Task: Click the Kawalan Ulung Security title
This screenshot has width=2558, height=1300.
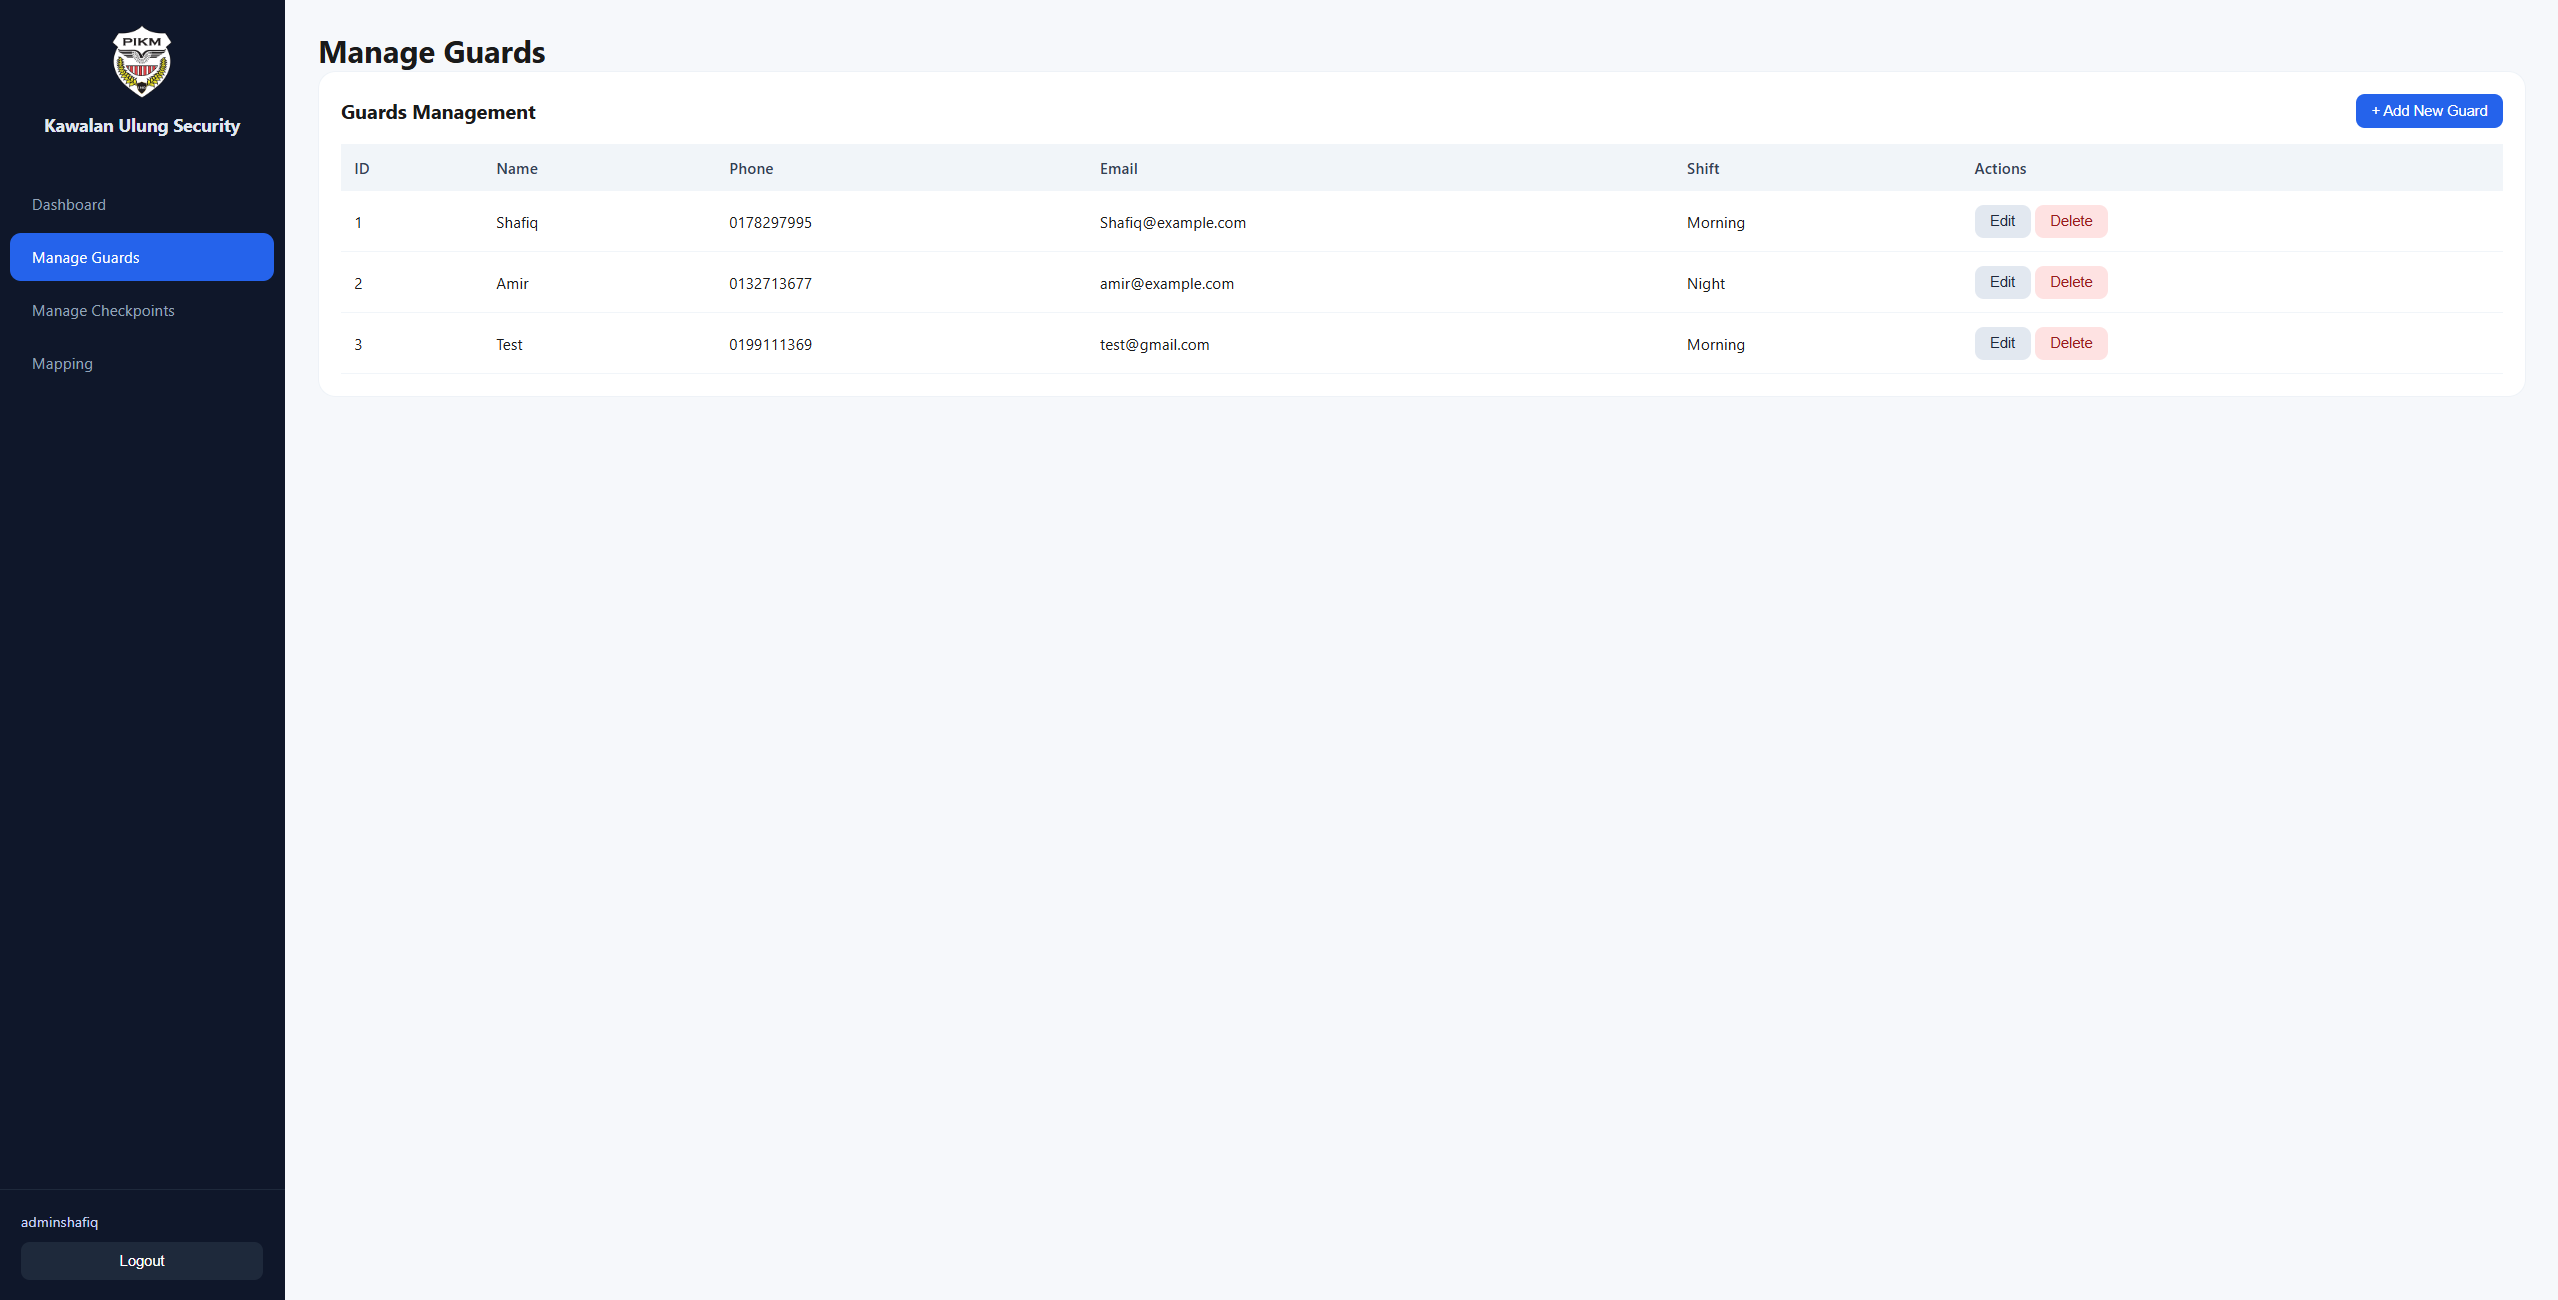Action: click(141, 126)
